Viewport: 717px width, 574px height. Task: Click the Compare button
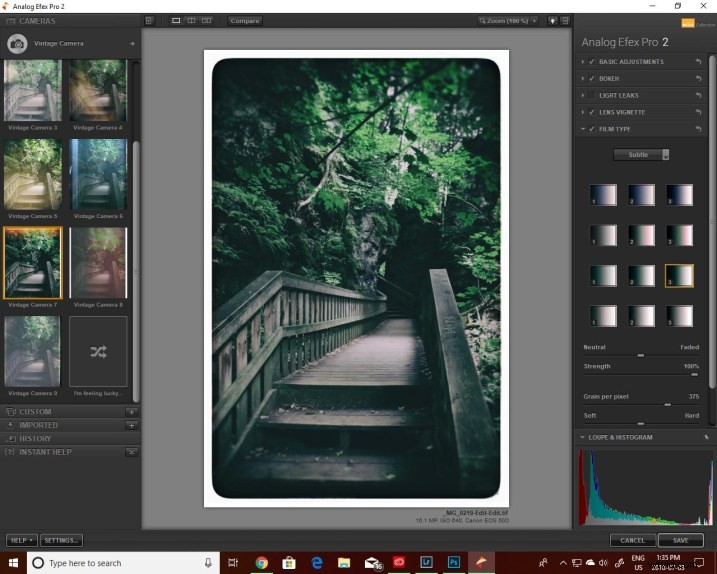pyautogui.click(x=245, y=21)
